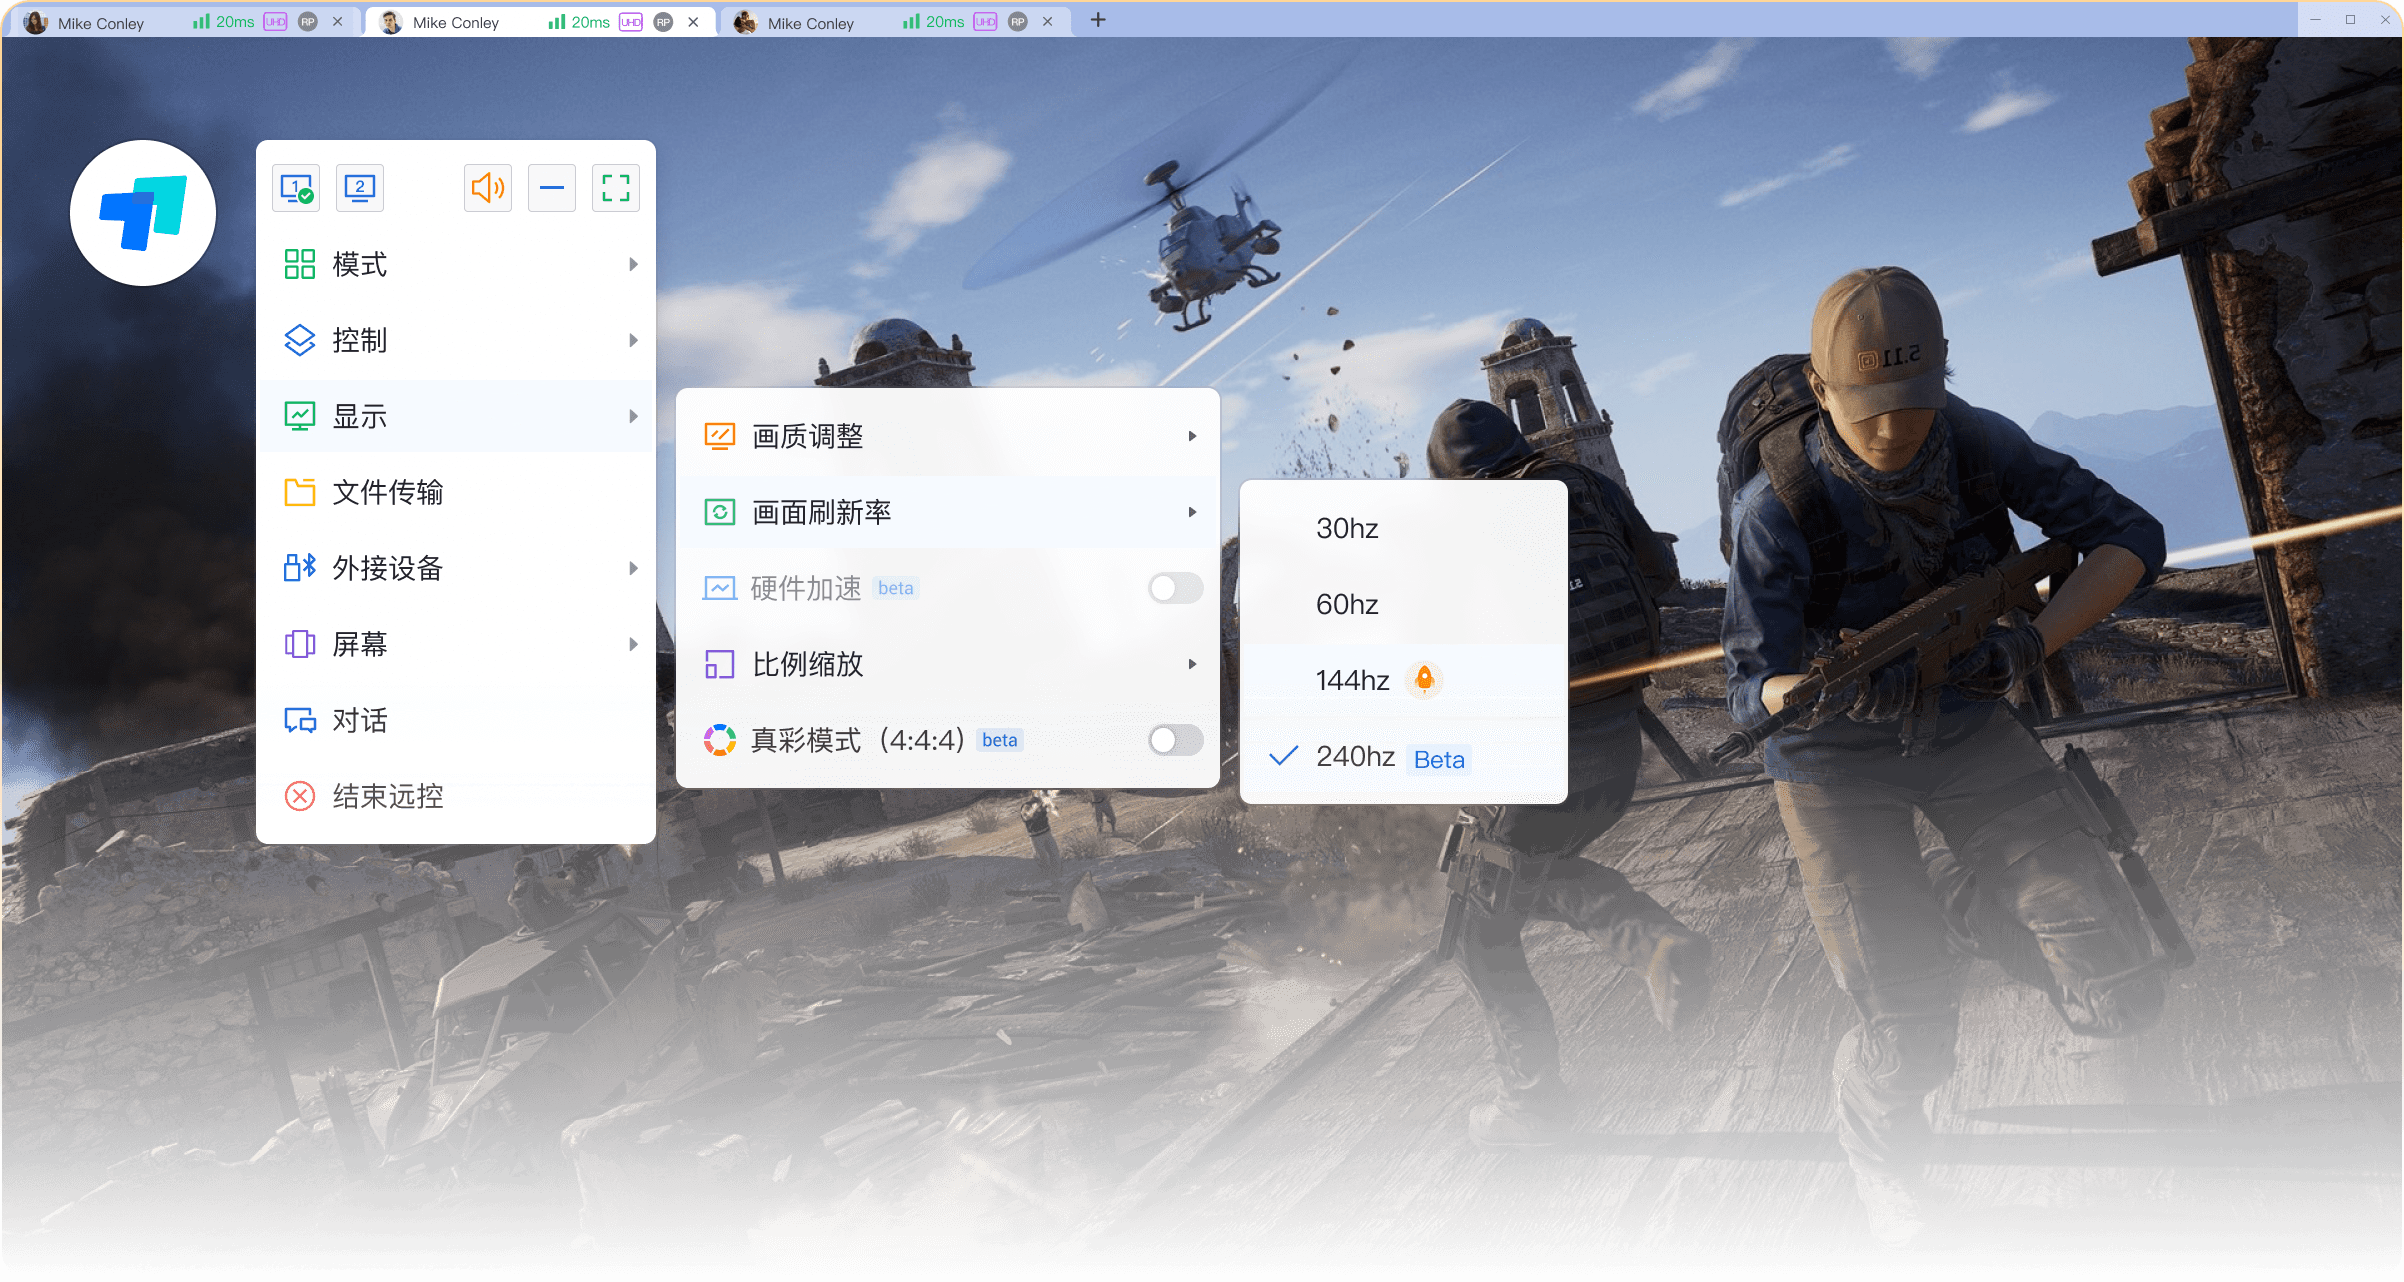Screen dimensions: 2404x1282
Task: Switch to the third Mike Conley tab
Action: click(x=812, y=22)
